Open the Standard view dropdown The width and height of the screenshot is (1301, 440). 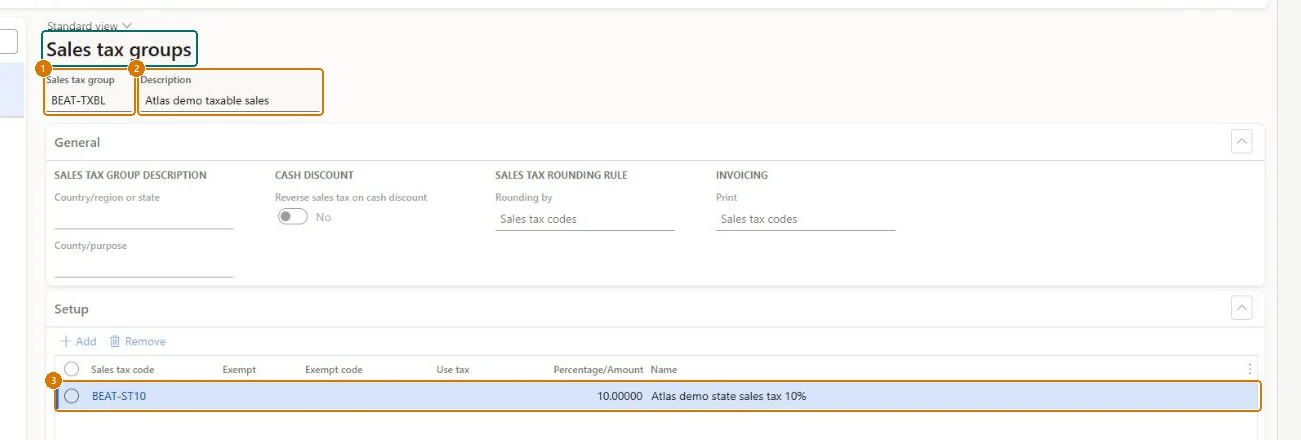click(89, 26)
